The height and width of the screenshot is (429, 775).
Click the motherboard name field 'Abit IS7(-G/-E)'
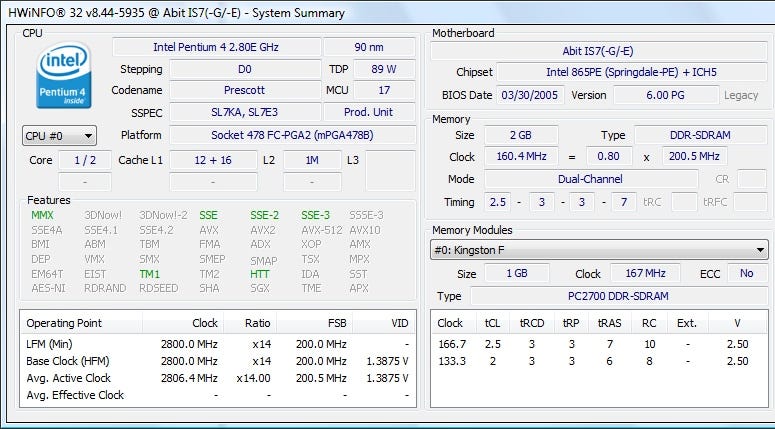(x=598, y=51)
